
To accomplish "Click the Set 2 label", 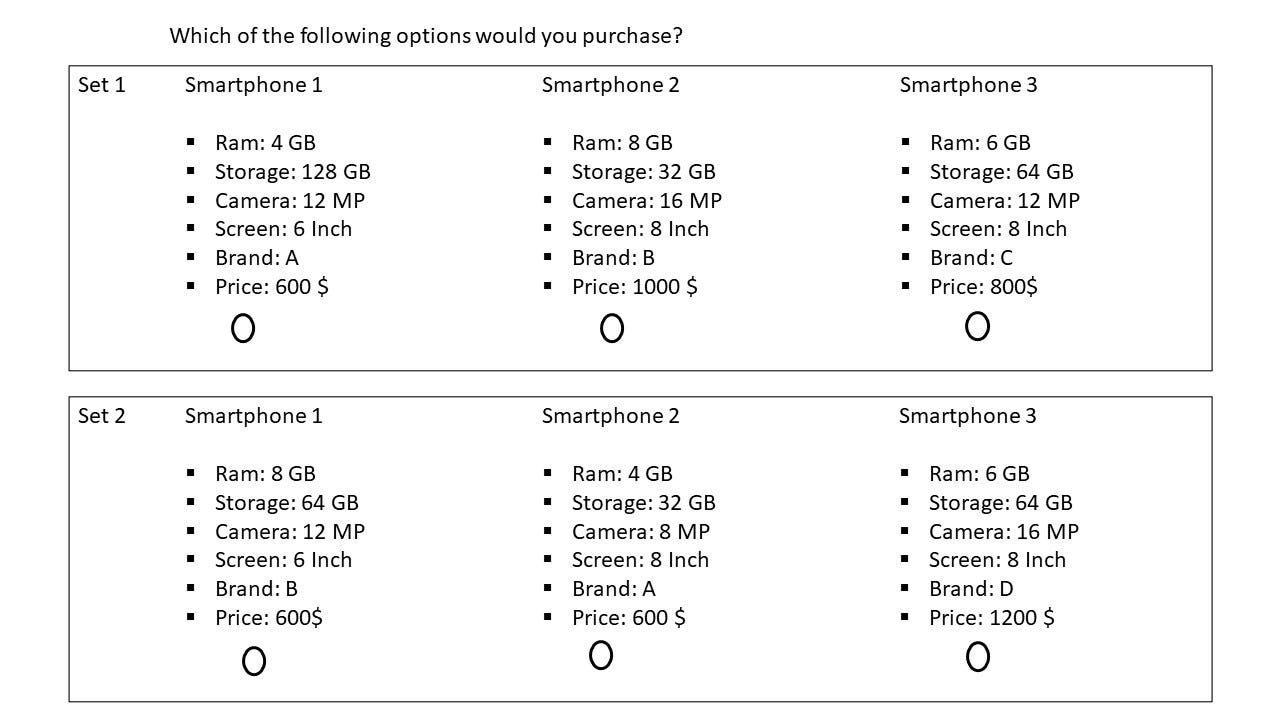I will point(102,416).
